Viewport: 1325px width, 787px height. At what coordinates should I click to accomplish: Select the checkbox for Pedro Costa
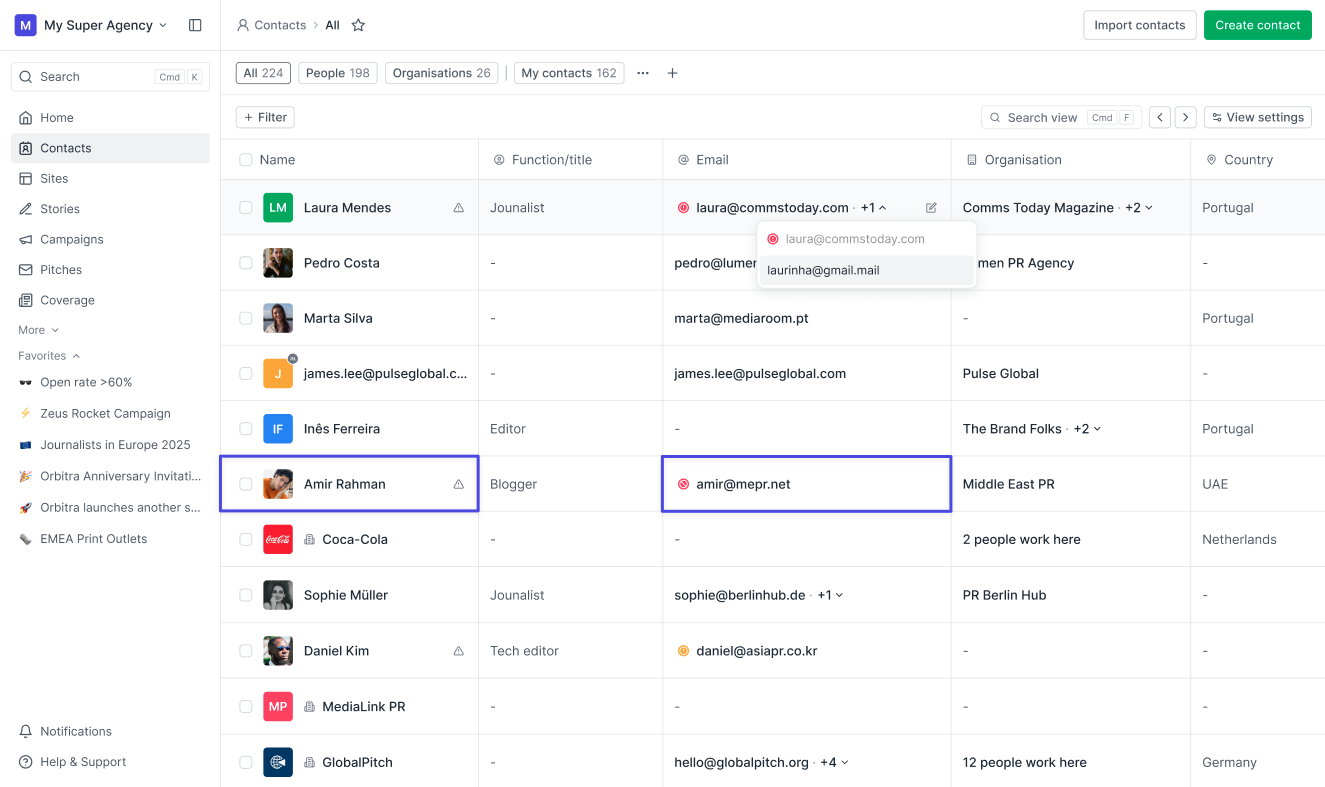[246, 263]
